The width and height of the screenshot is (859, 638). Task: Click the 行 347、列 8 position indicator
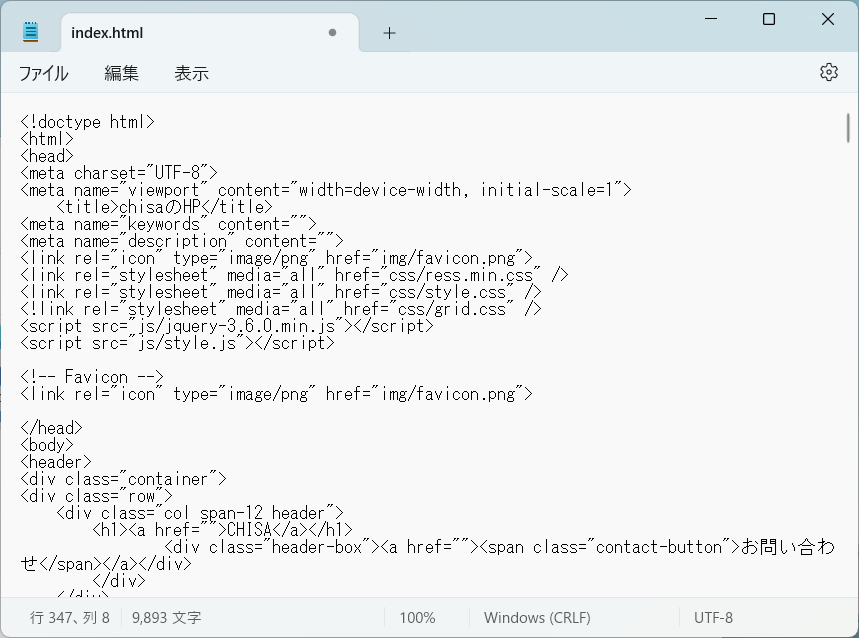pos(70,618)
